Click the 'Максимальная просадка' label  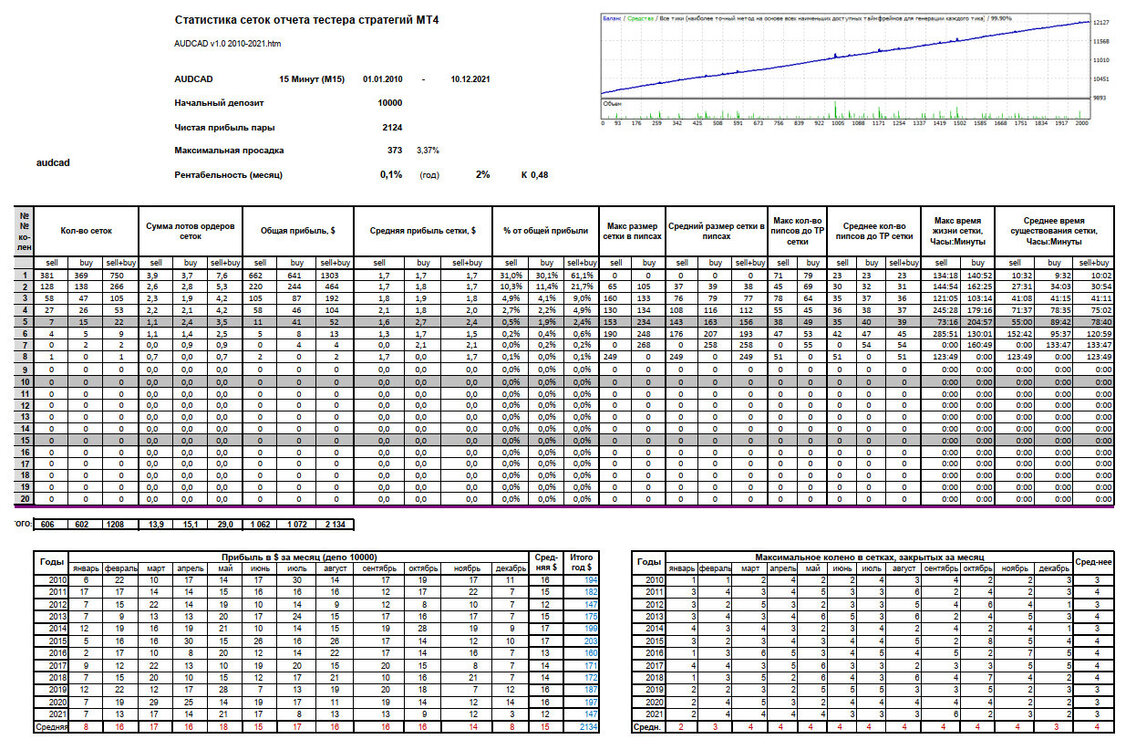(x=229, y=151)
